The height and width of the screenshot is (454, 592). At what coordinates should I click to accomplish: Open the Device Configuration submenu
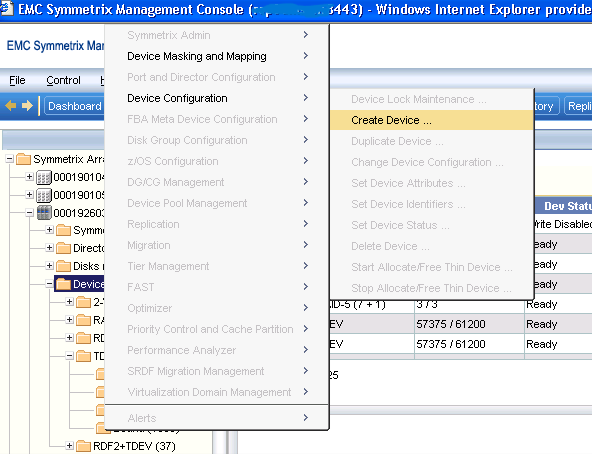(x=217, y=98)
